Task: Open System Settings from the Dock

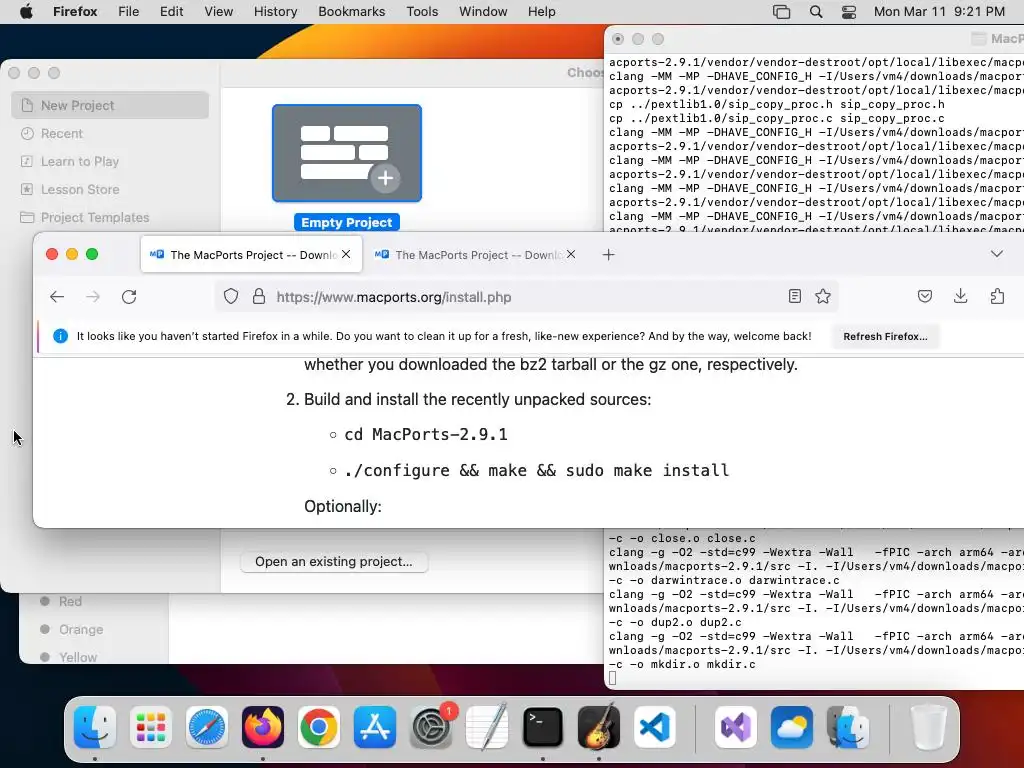Action: (431, 727)
